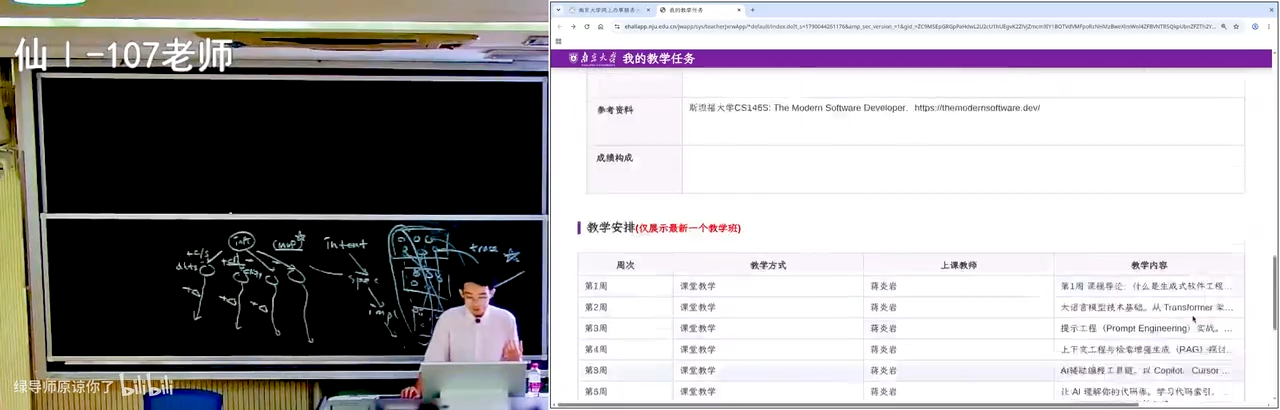This screenshot has width=1280, height=410.
Task: Select 课堂教学 in the 第1周 row
Action: (768, 286)
